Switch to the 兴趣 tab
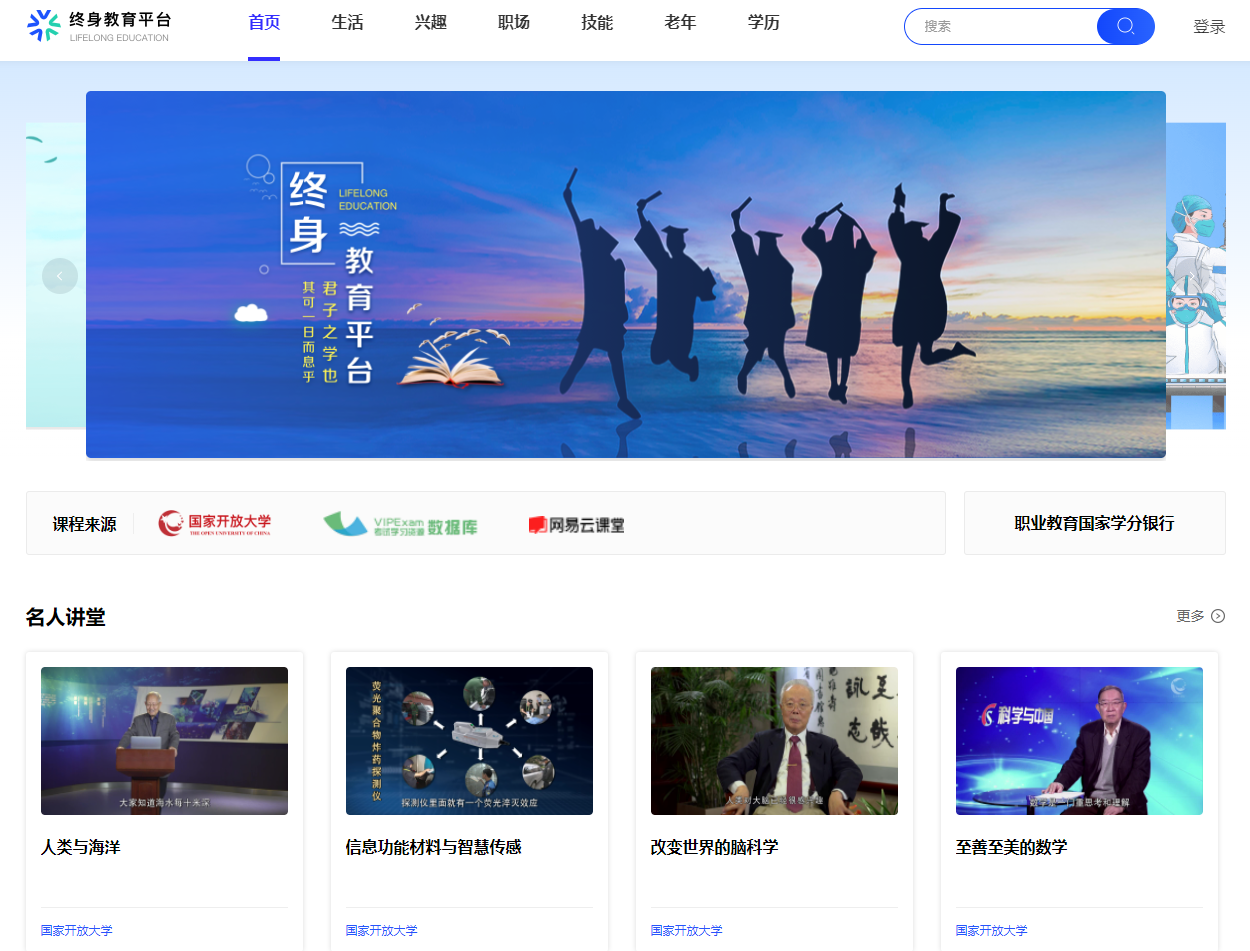Screen dimensions: 1250x951 tap(431, 23)
